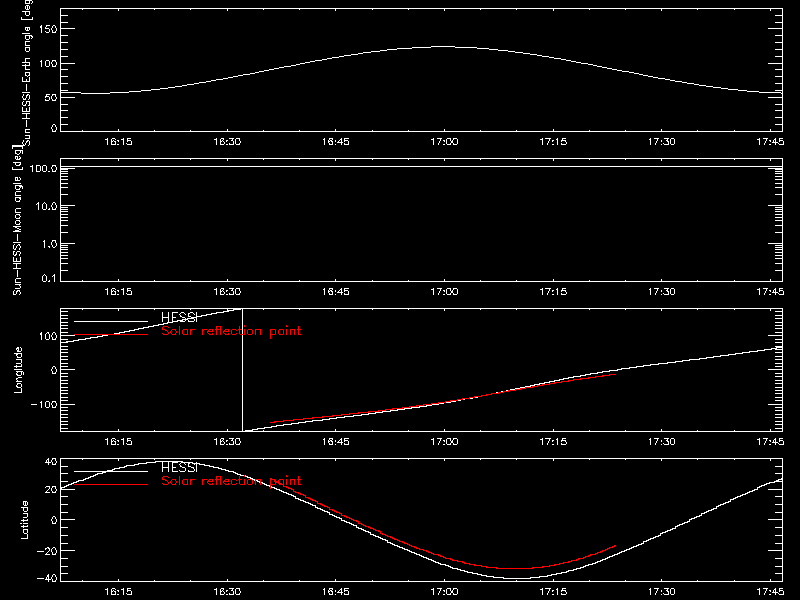800x600 pixels.
Task: Click the peak of the Sun-HESSI-Earth angle curve
Action: [443, 46]
